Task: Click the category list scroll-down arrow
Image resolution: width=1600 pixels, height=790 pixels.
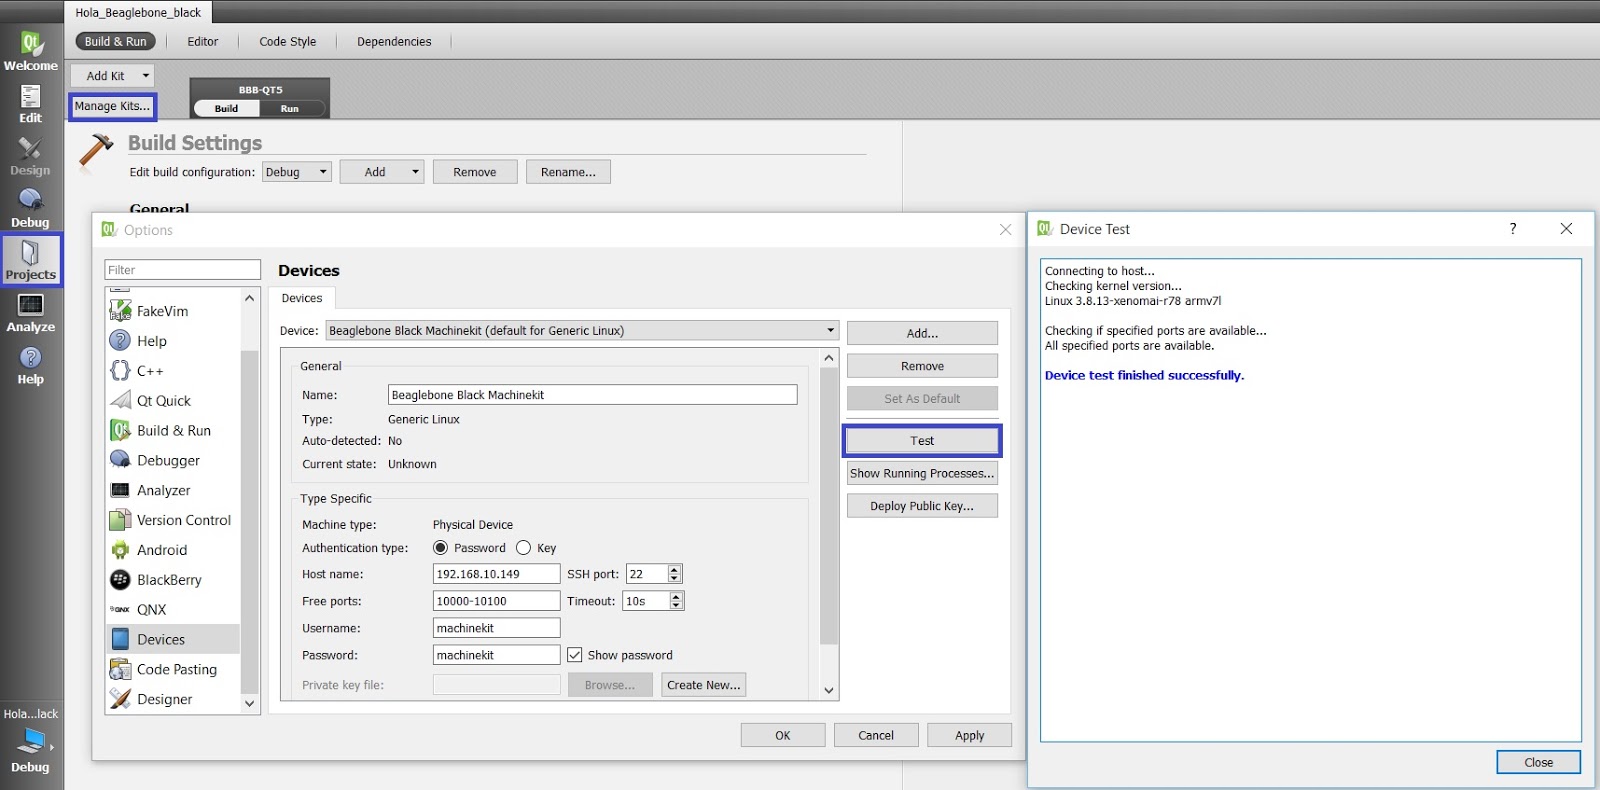Action: [x=250, y=704]
